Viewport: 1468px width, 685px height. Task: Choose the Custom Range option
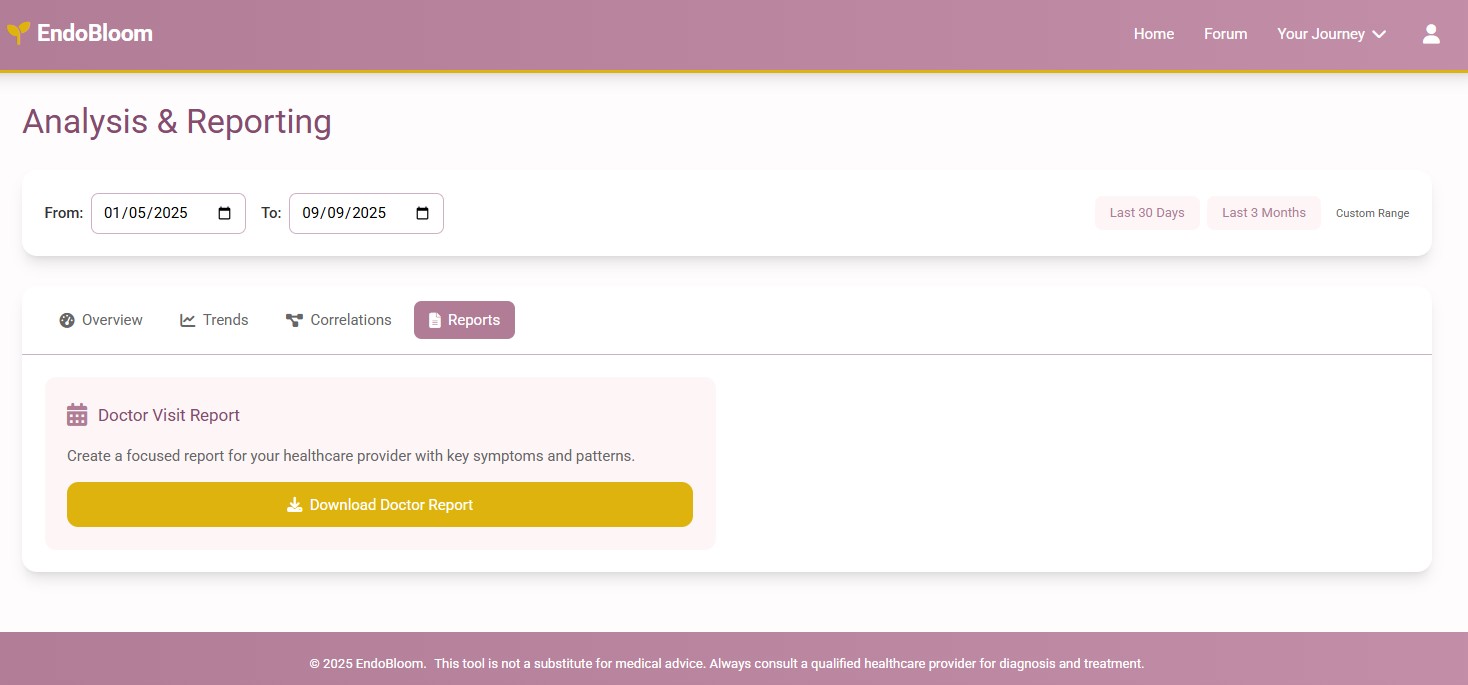click(1372, 213)
